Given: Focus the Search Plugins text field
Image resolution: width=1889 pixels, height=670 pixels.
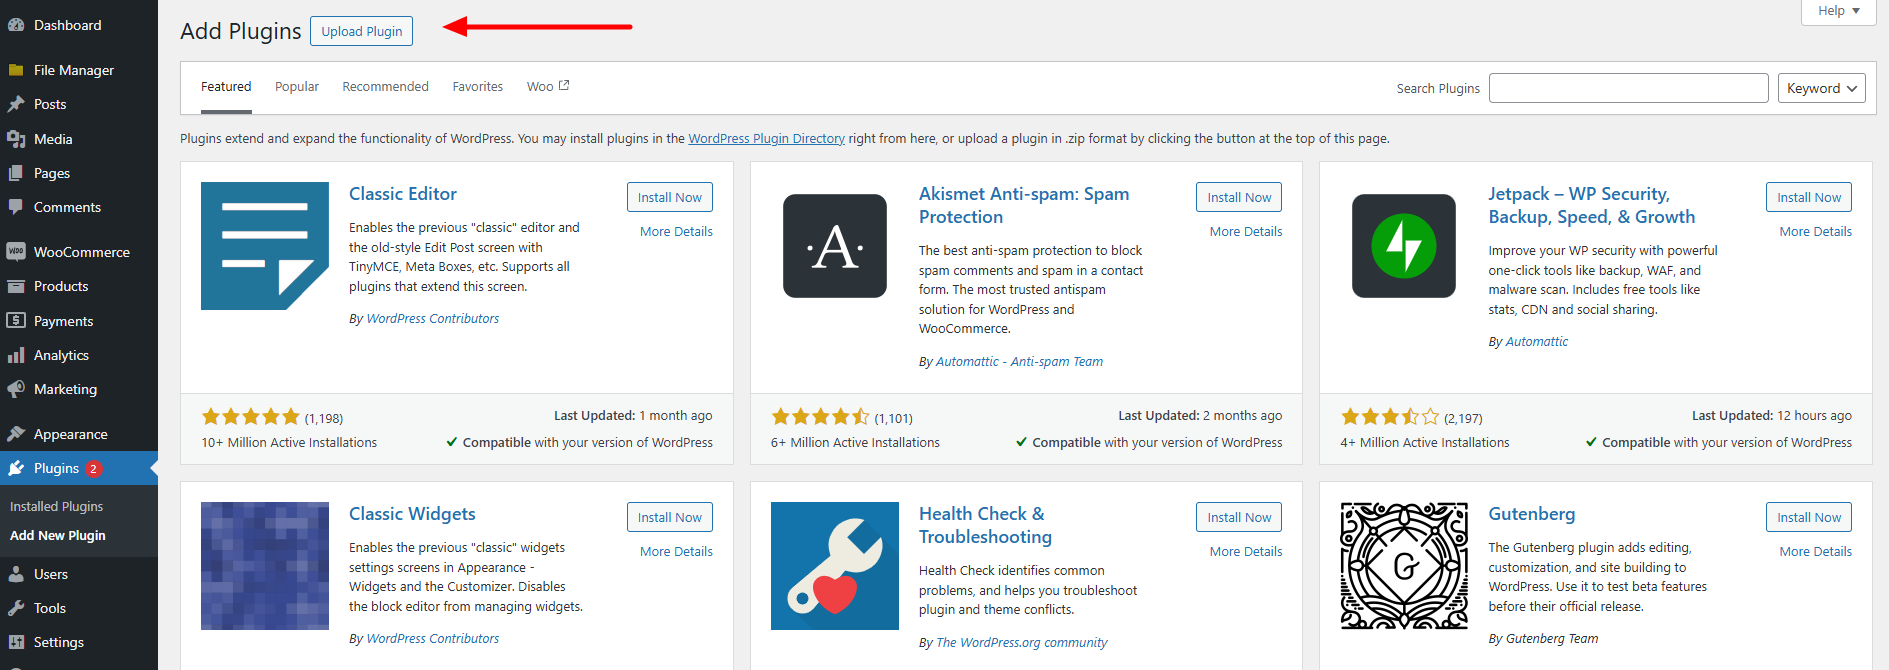Looking at the screenshot, I should [1628, 88].
